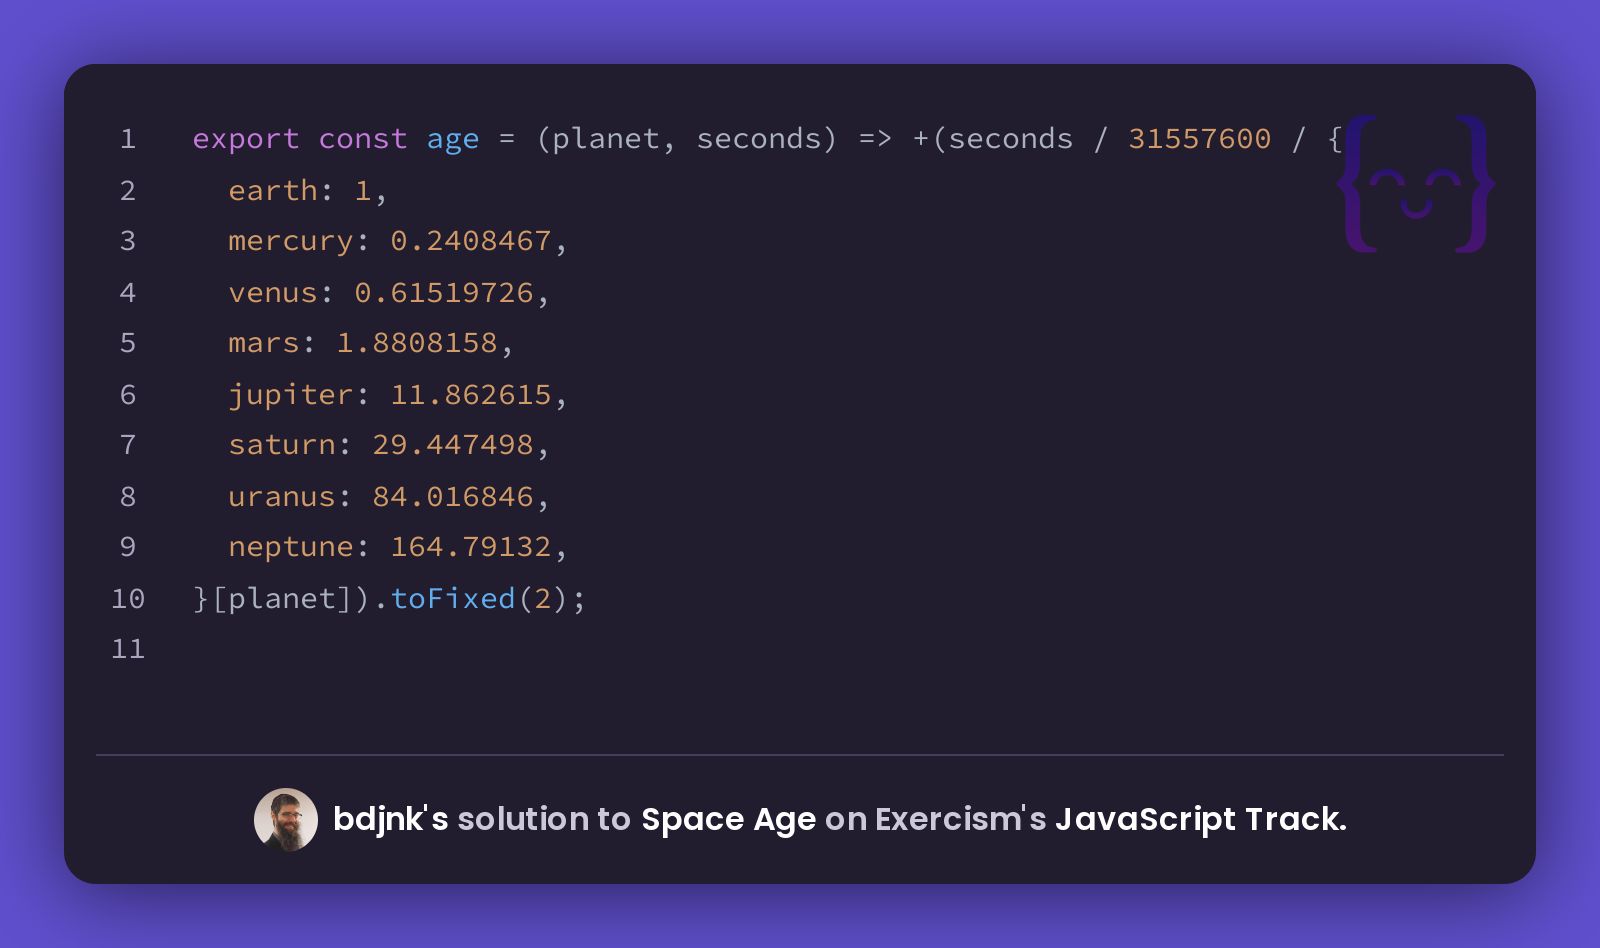Click the age function name

point(453,141)
